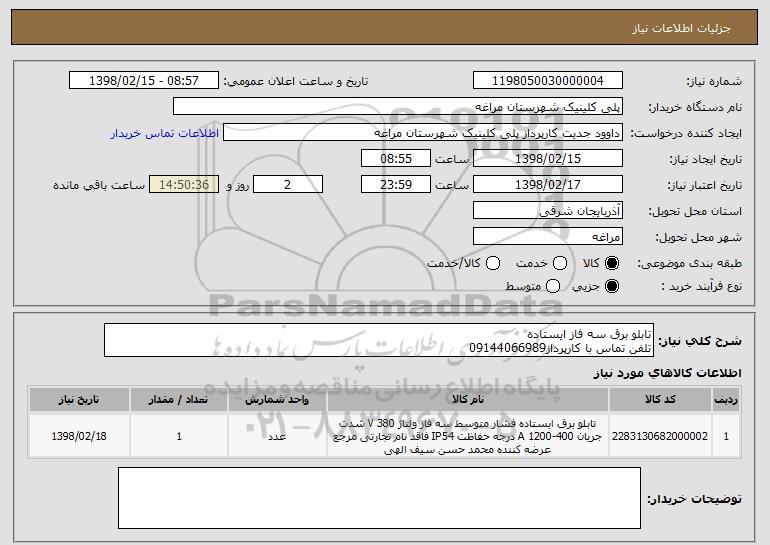This screenshot has width=770, height=545.
Task: Click the 23:59 validity time field
Action: click(394, 184)
